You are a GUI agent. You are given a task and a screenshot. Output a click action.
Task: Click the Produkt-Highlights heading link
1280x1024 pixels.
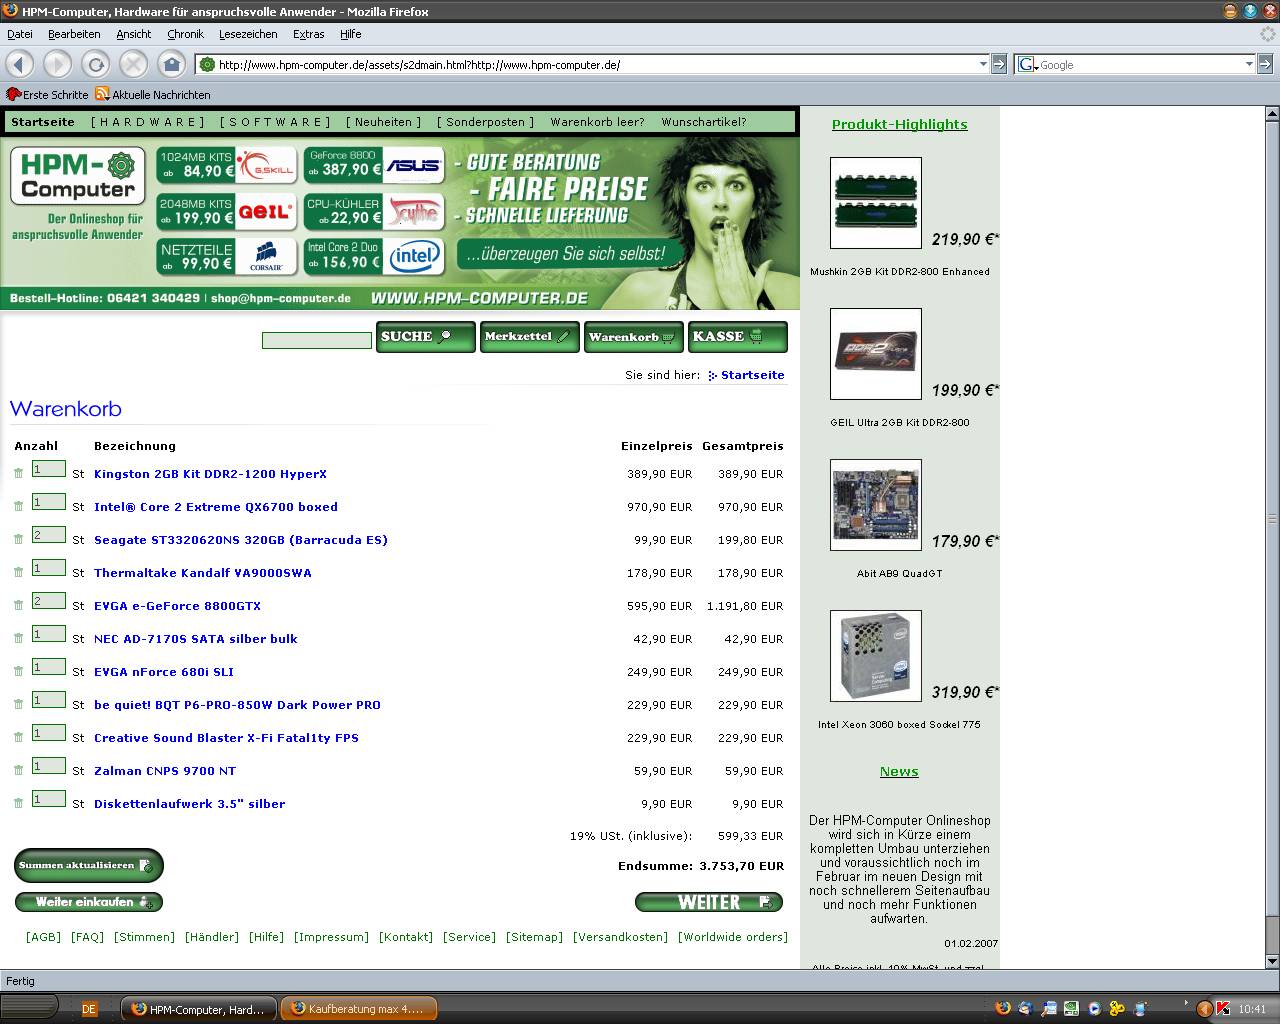tap(899, 124)
